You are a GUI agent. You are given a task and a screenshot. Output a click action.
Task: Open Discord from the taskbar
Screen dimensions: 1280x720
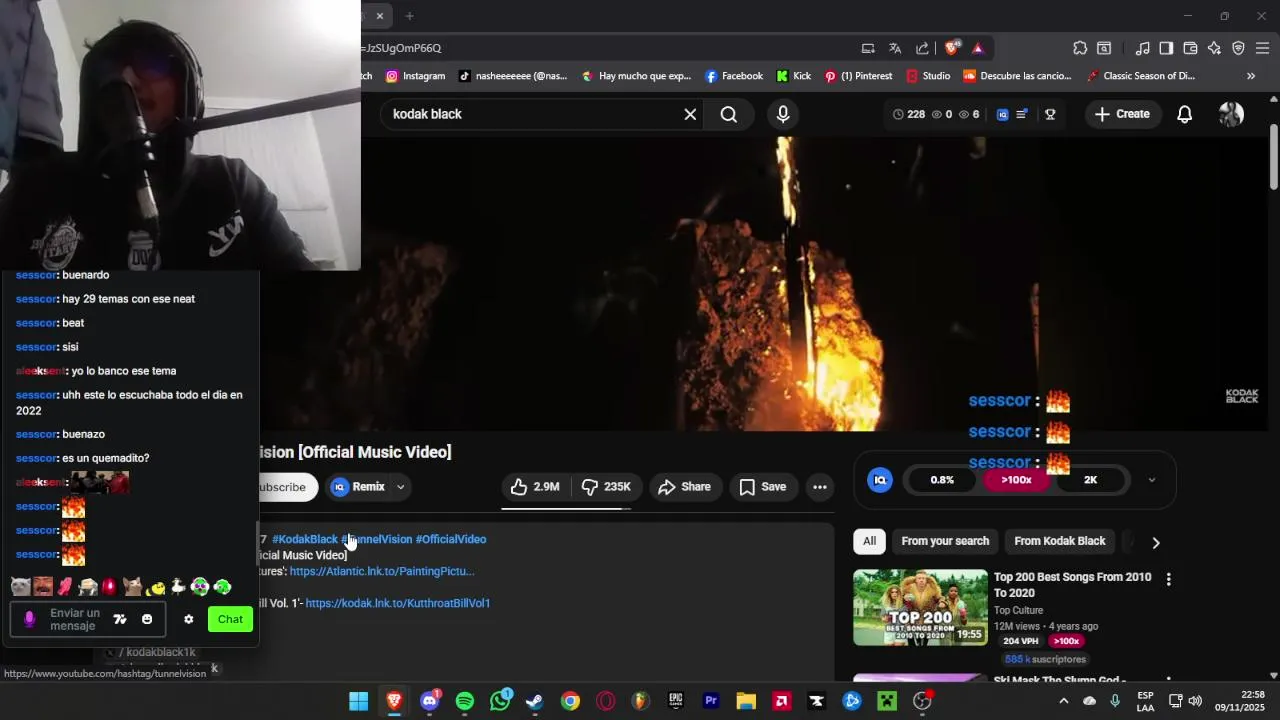(x=430, y=701)
